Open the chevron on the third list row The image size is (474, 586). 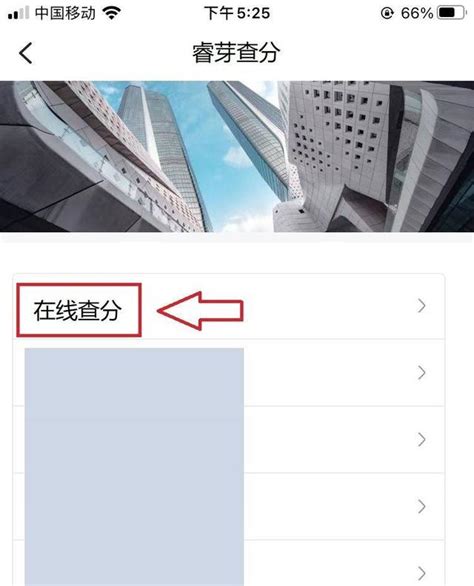pos(422,440)
